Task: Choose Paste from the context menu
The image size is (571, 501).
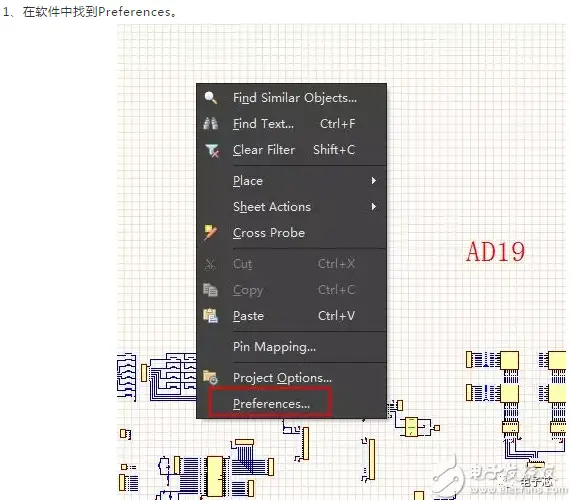Action: [x=291, y=316]
